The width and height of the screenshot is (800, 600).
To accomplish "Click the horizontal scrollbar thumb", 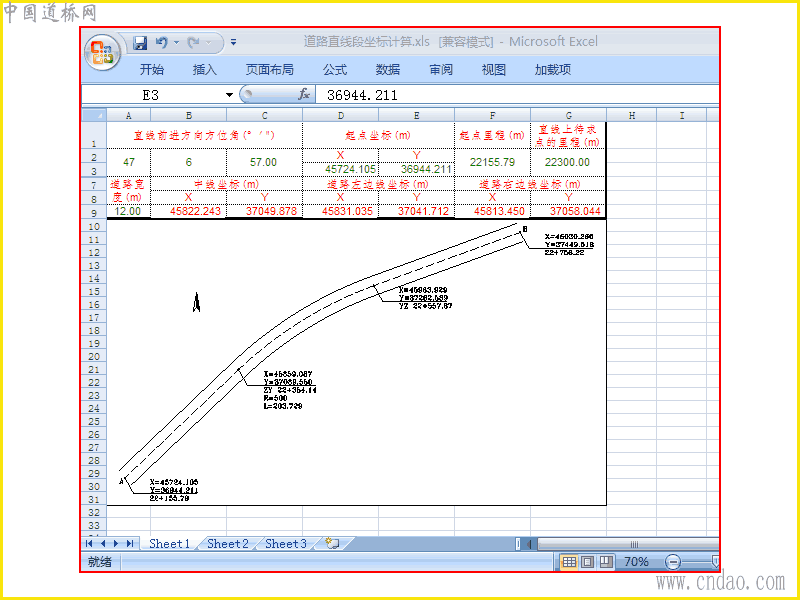I will click(634, 544).
